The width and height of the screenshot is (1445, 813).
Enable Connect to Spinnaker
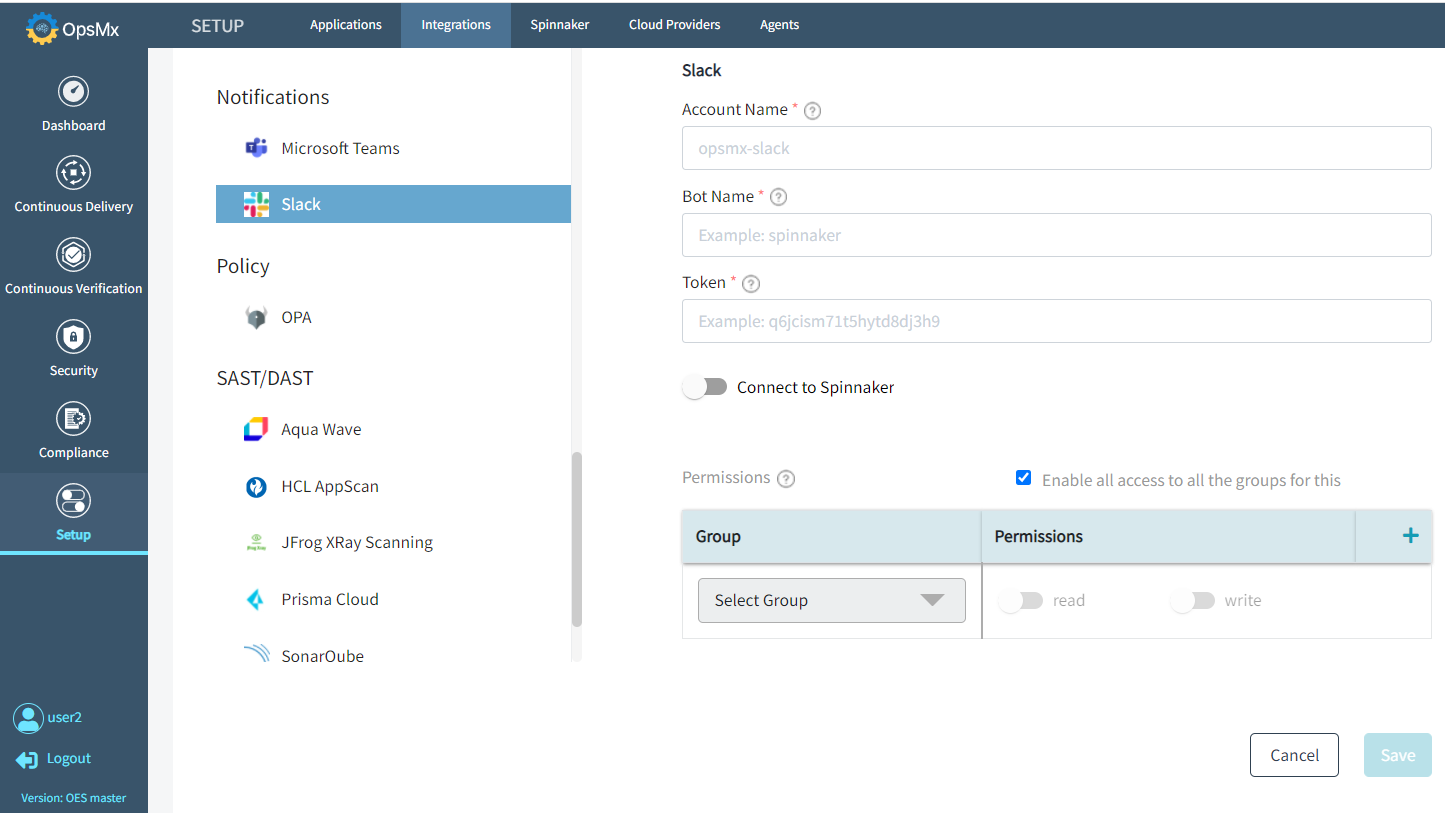(705, 386)
